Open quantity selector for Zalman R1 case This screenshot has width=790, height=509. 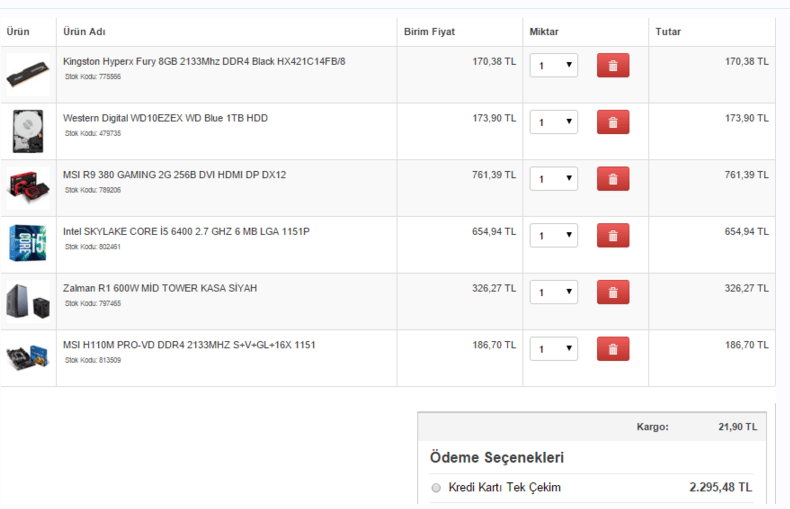point(554,292)
